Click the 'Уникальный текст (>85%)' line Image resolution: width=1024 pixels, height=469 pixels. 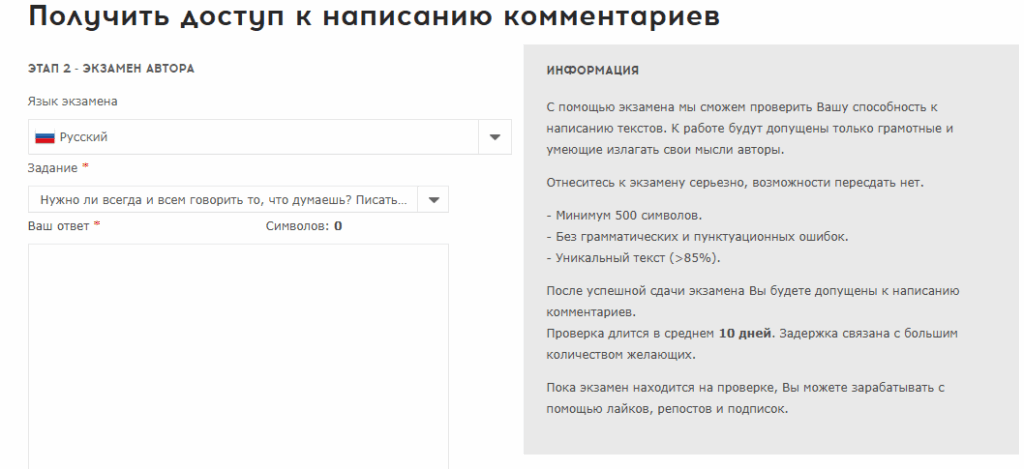pos(633,258)
